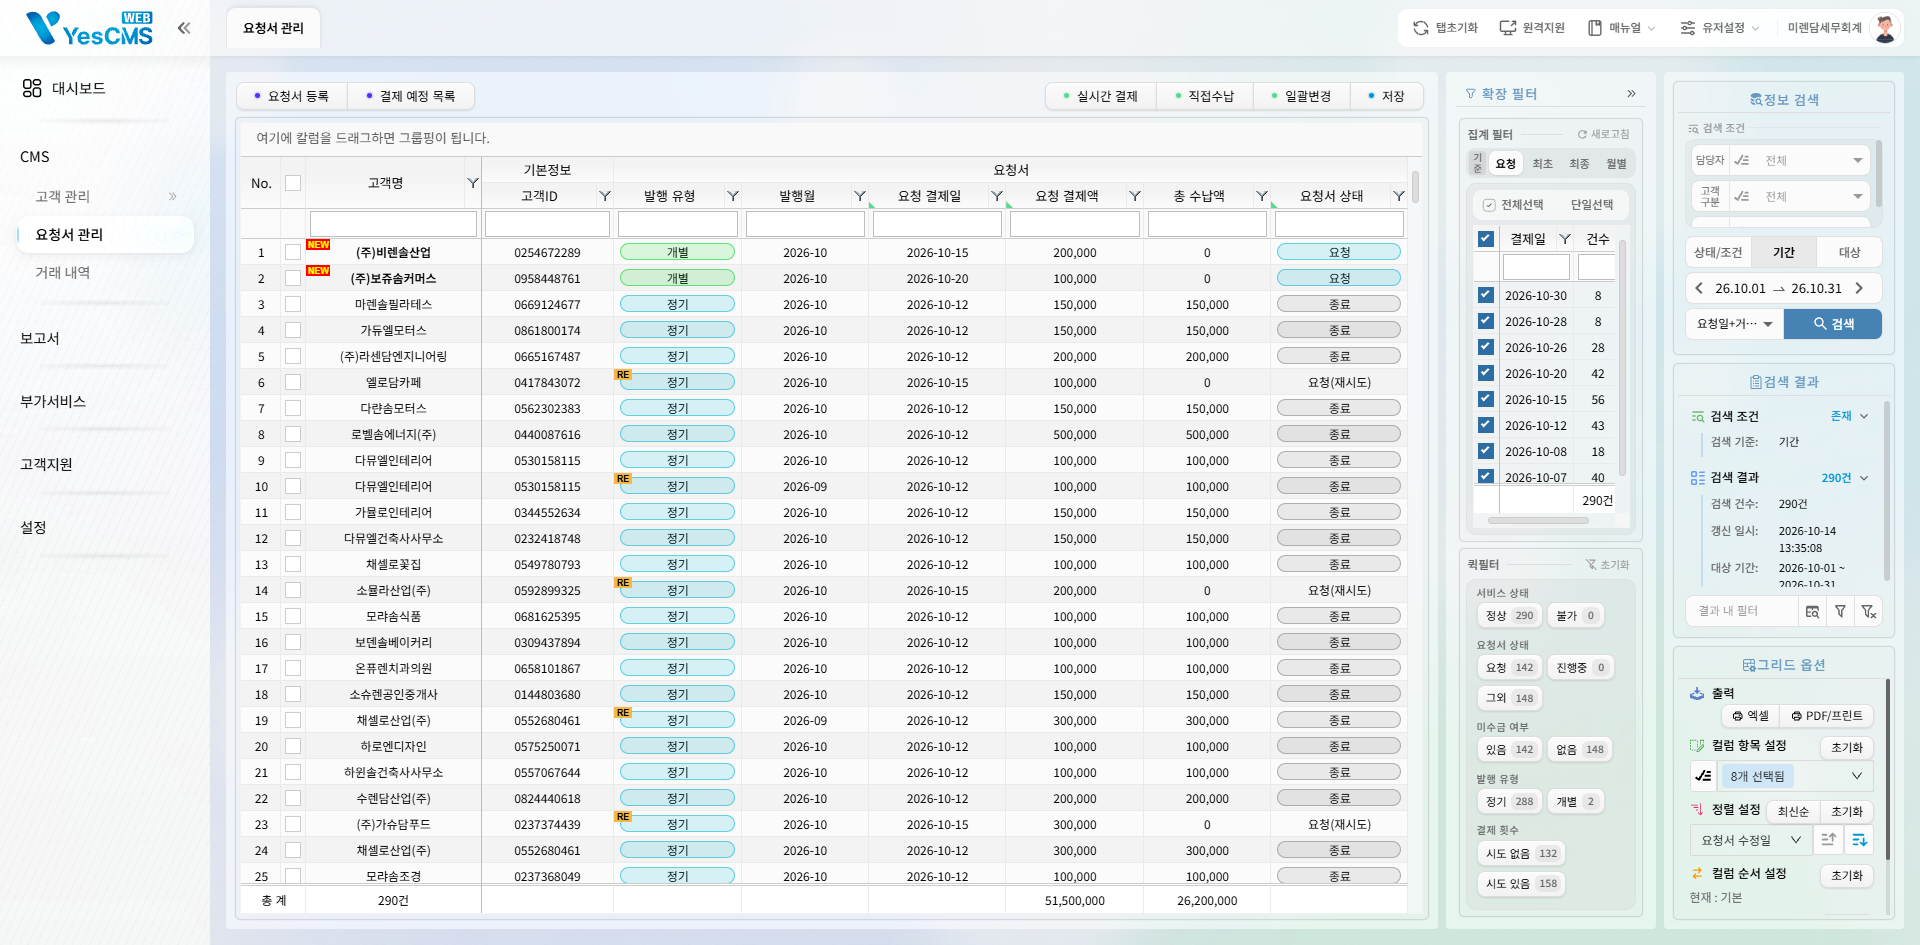Set ascending sort order icon
This screenshot has width=1920, height=945.
coord(1828,840)
